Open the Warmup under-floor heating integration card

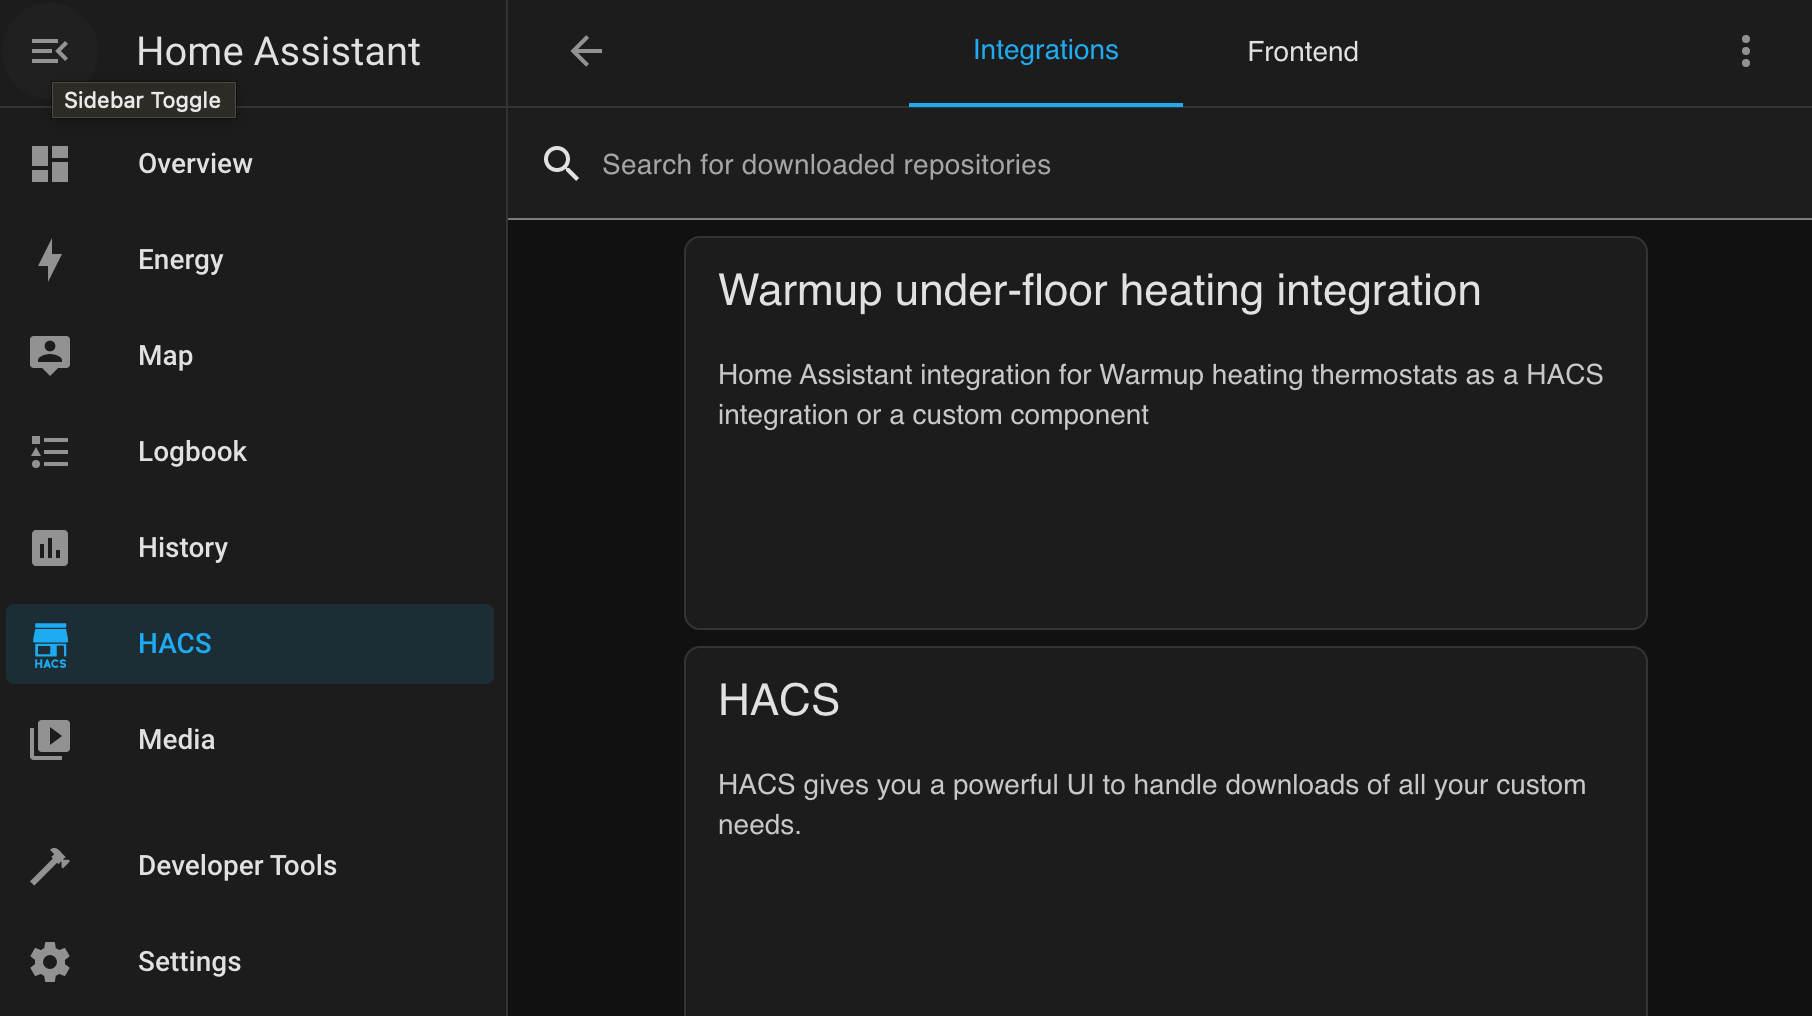(1166, 433)
